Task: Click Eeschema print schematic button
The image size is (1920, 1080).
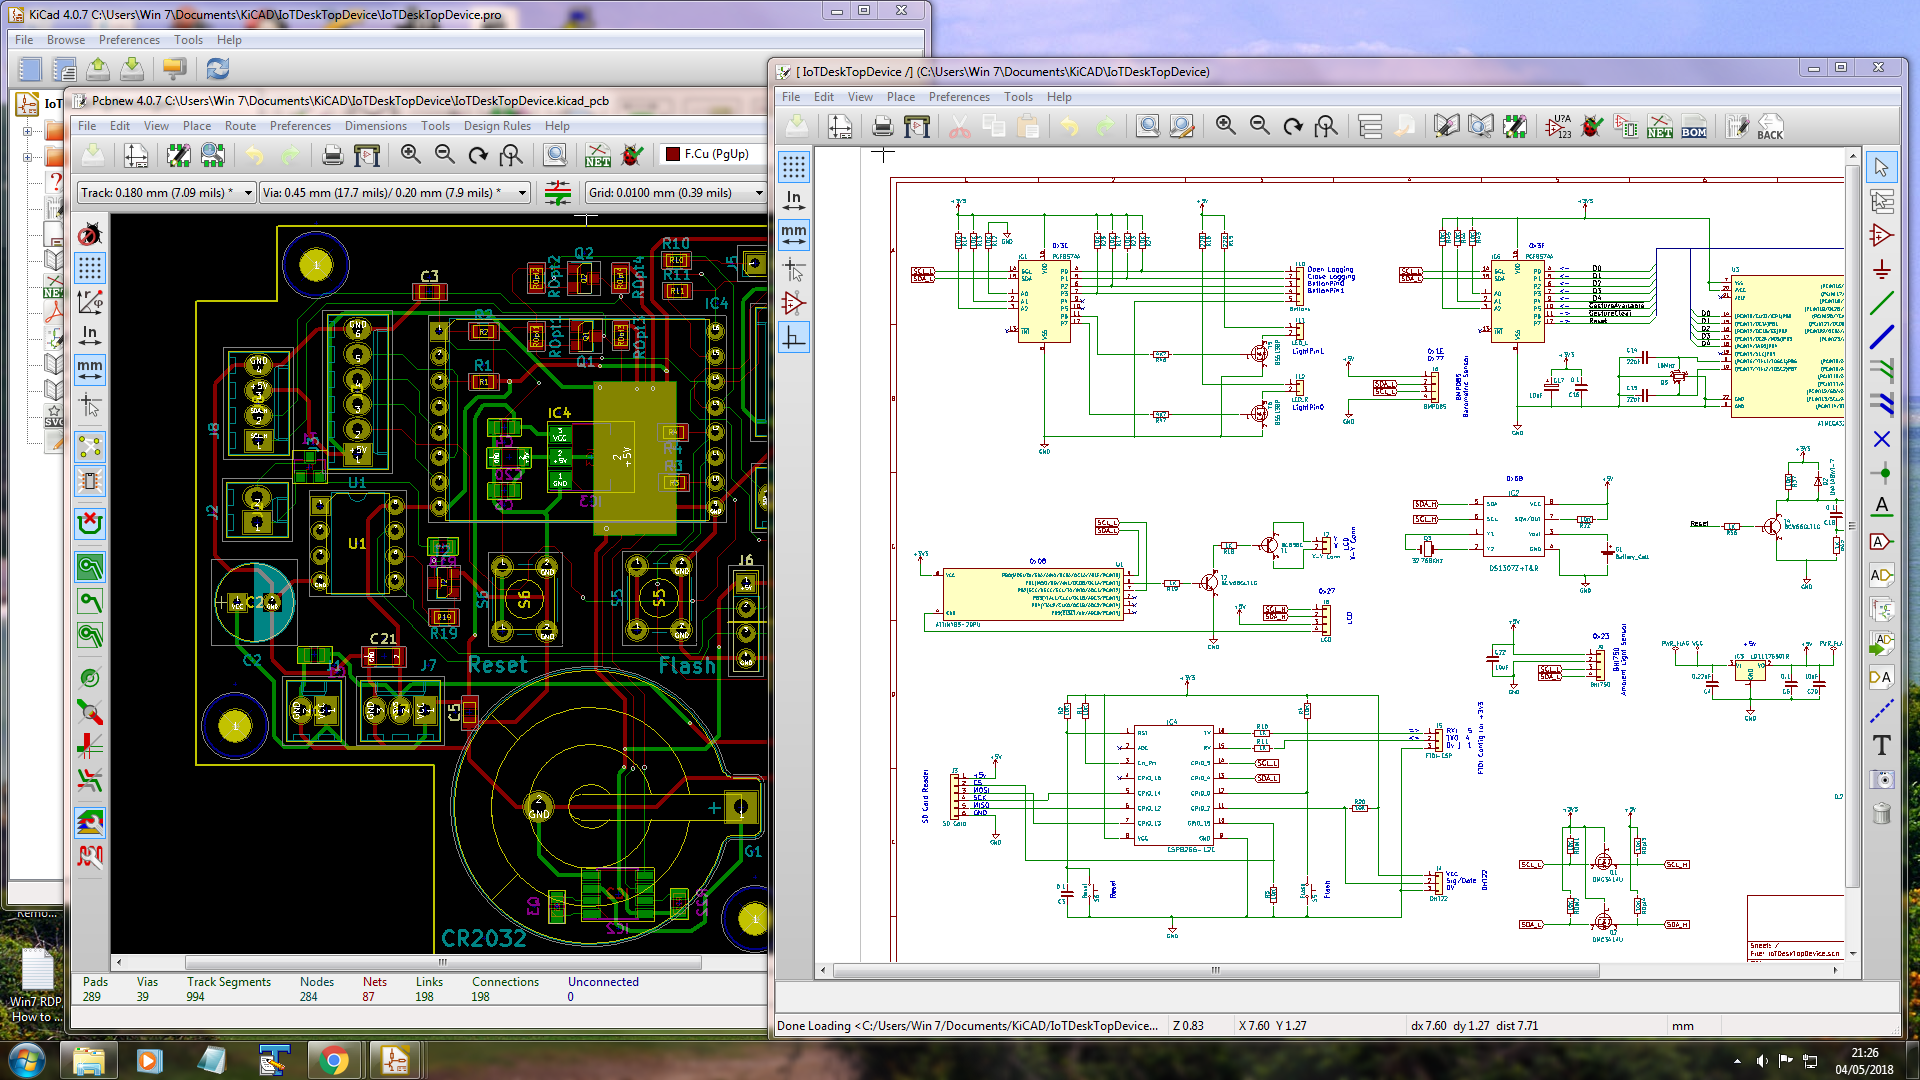Action: tap(882, 126)
